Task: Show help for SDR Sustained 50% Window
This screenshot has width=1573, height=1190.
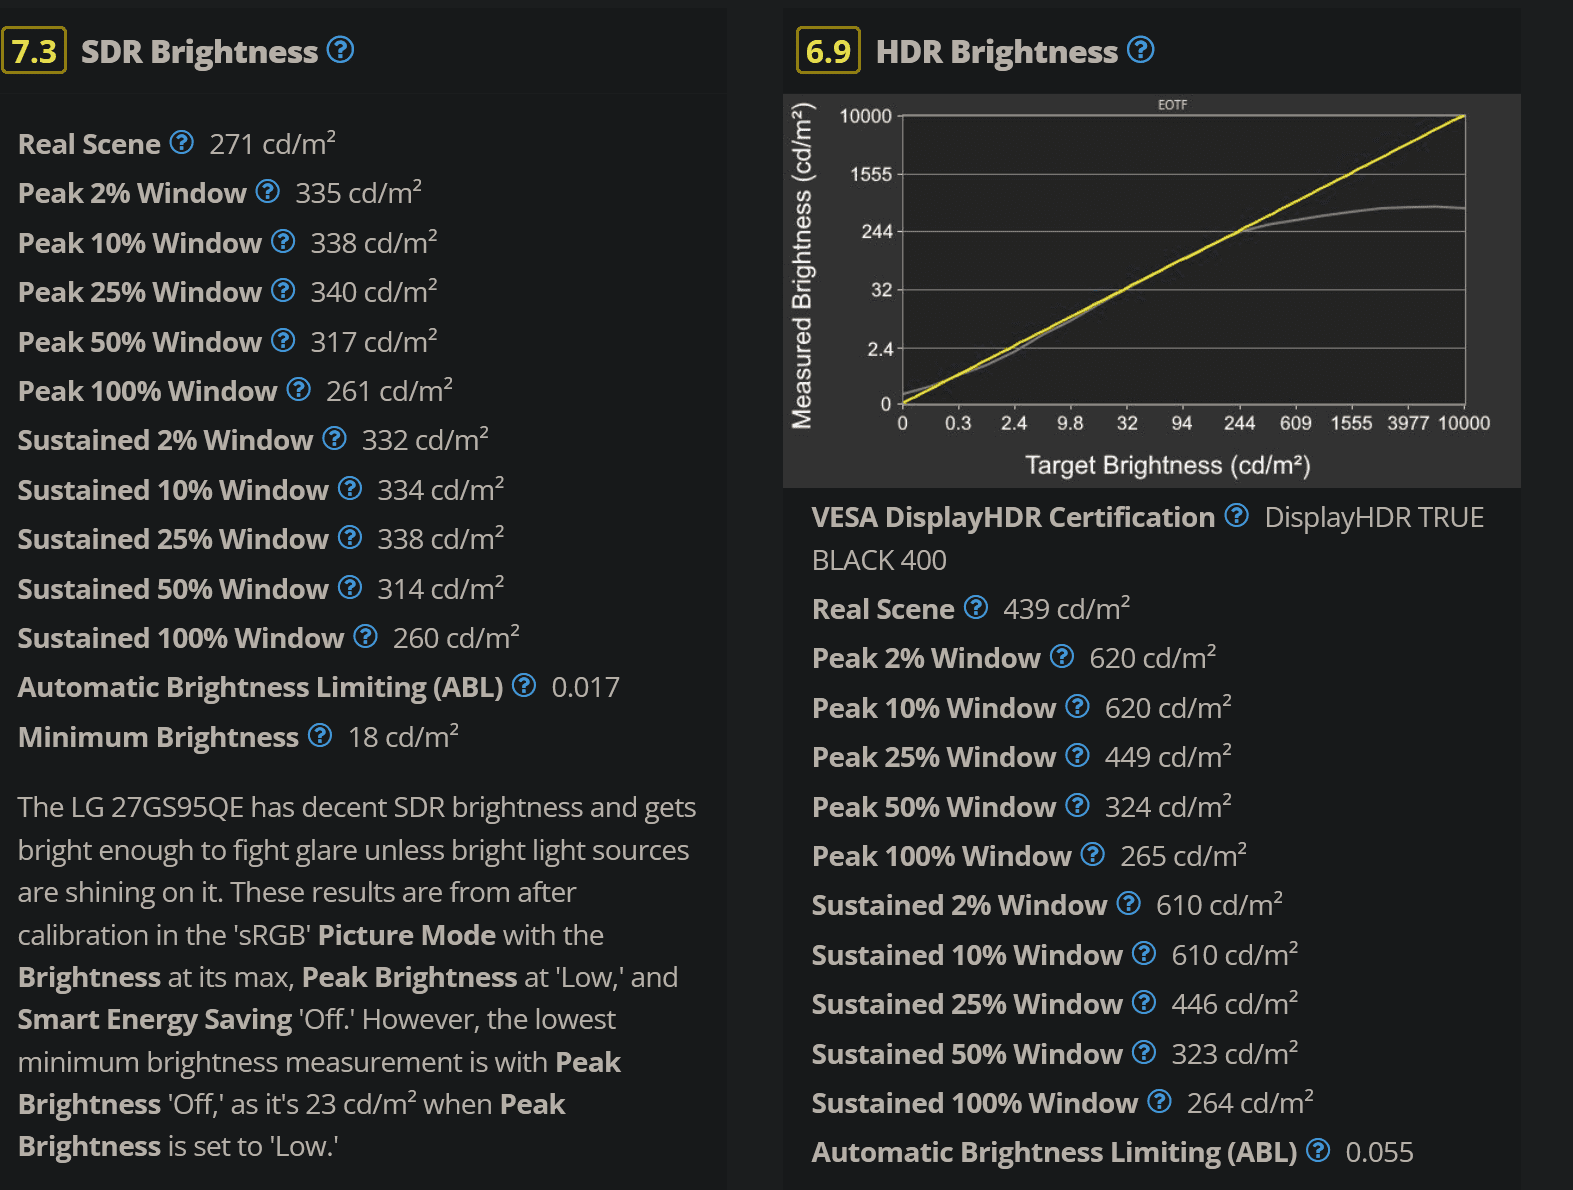Action: [x=349, y=587]
